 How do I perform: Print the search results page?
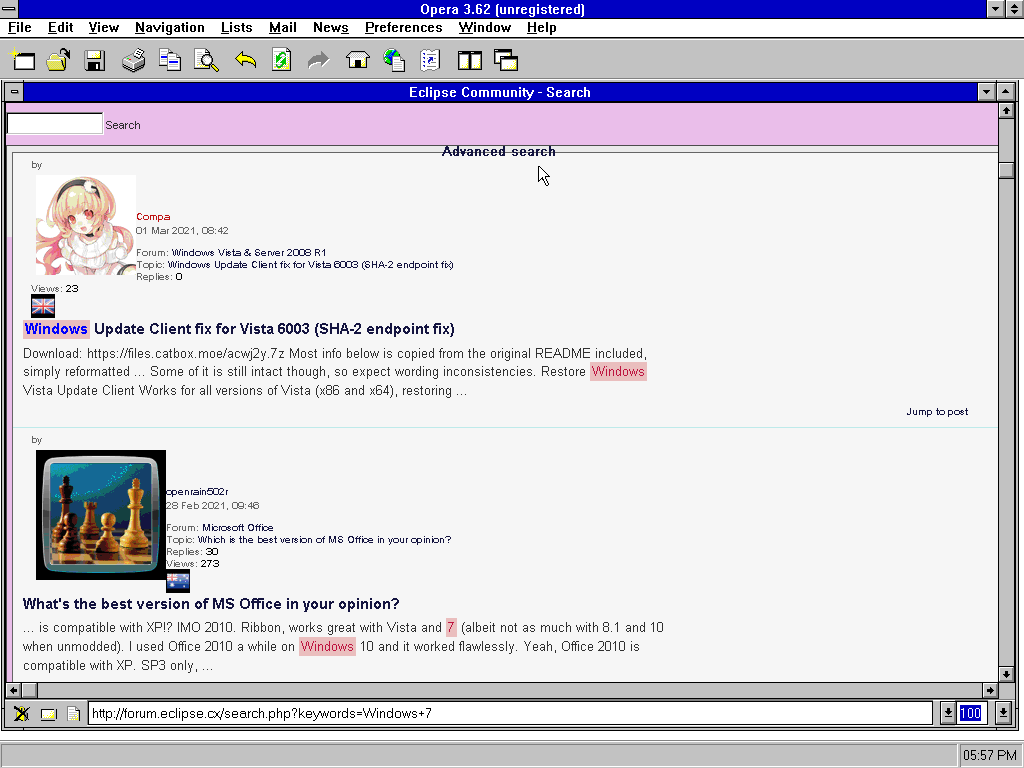(131, 60)
